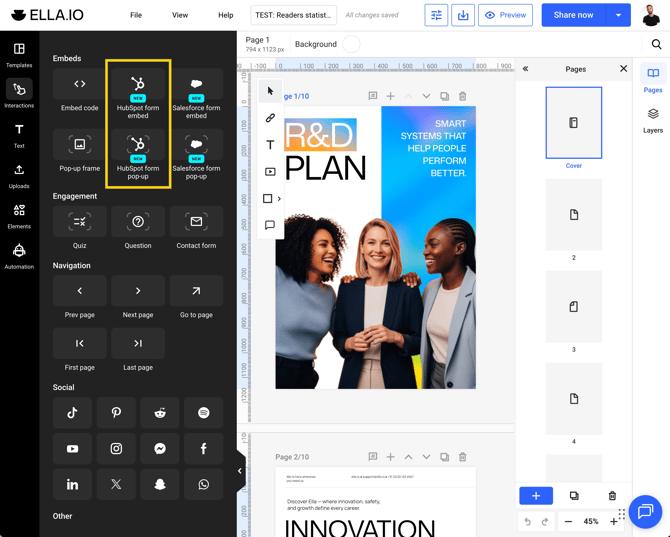Insert a Quiz engagement element

coord(79,221)
